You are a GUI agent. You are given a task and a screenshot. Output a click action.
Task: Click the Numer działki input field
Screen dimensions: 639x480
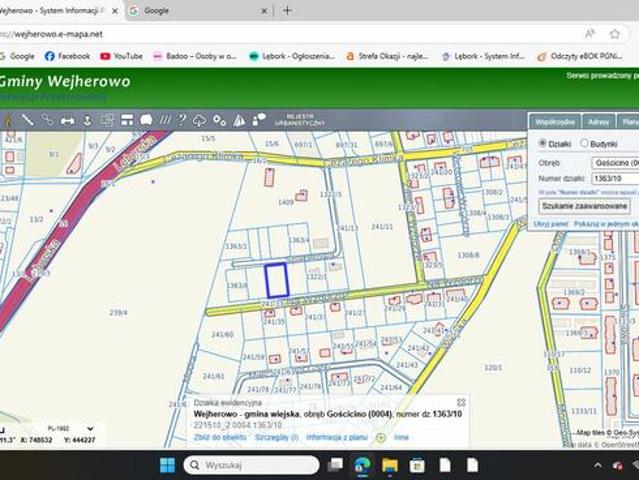pyautogui.click(x=614, y=178)
